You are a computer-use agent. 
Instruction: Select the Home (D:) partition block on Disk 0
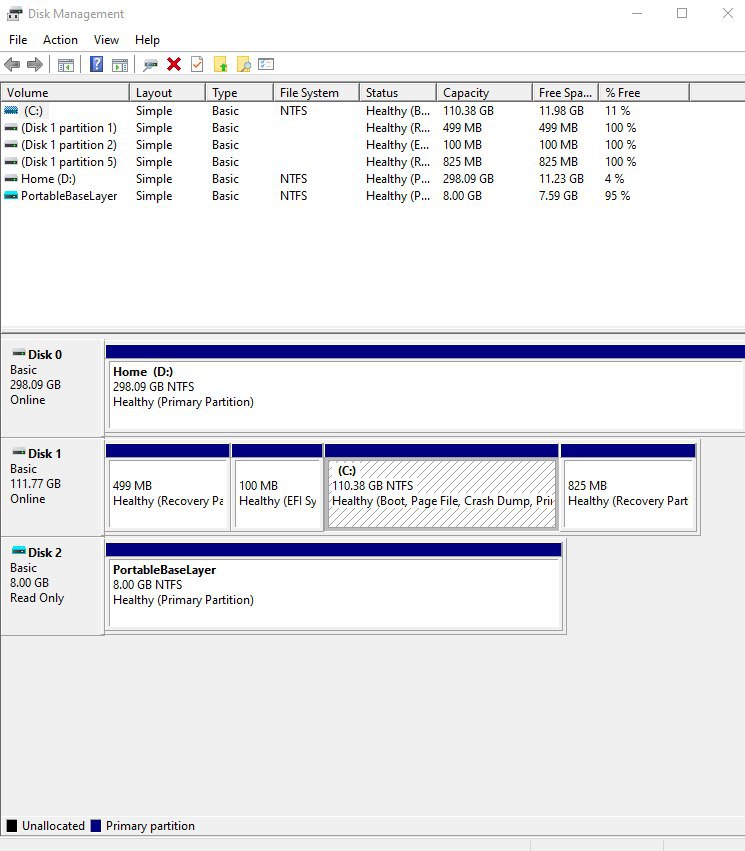coord(425,388)
